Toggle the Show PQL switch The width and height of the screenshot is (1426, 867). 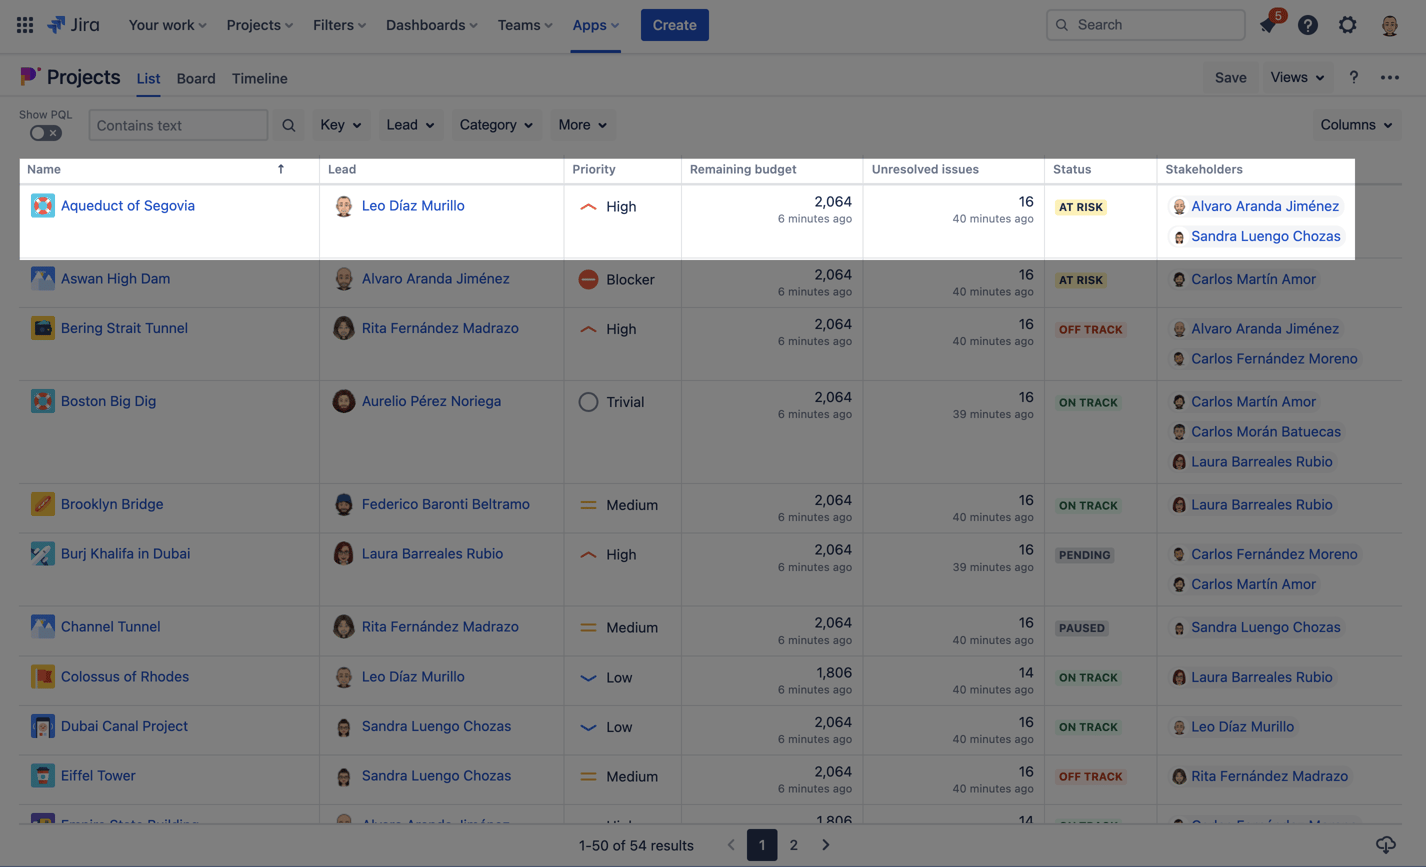(x=45, y=131)
